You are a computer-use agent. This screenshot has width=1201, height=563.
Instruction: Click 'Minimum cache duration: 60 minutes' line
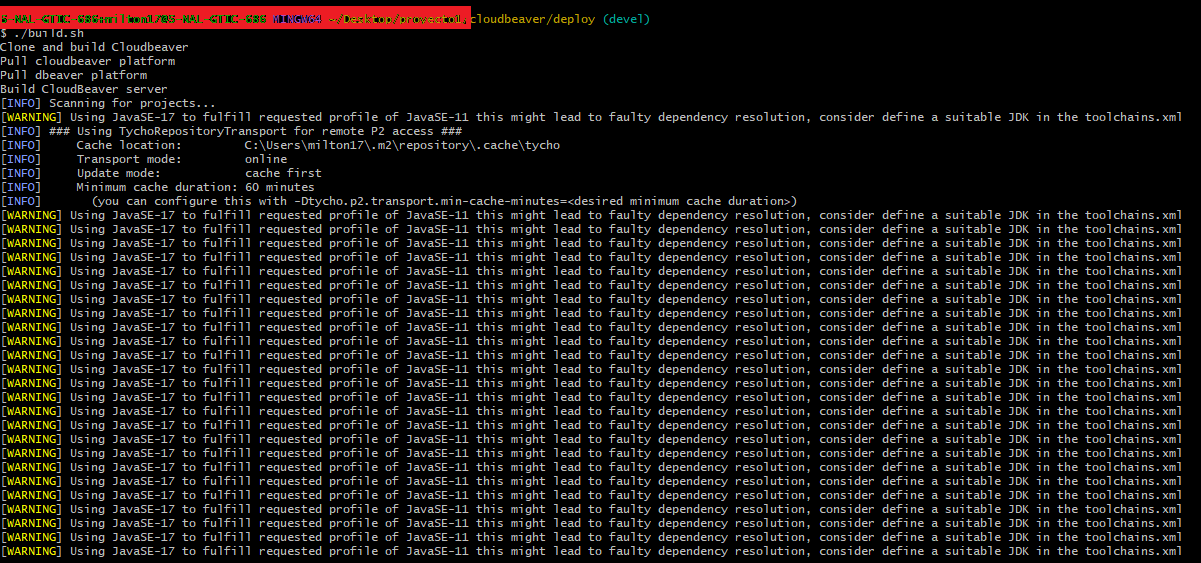tap(196, 187)
